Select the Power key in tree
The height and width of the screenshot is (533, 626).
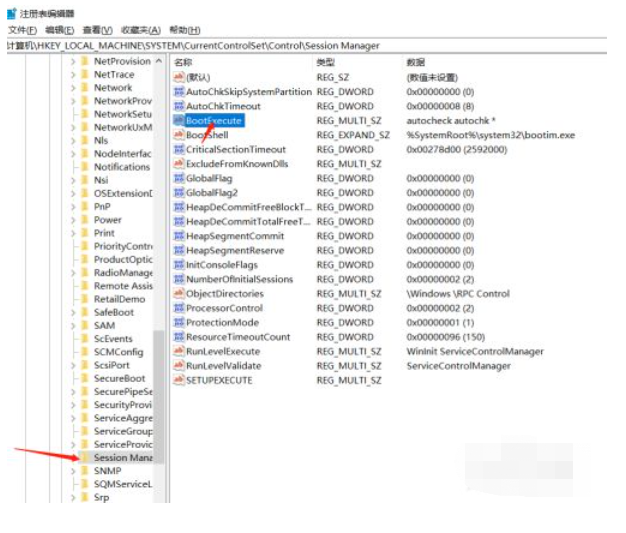coord(107,220)
